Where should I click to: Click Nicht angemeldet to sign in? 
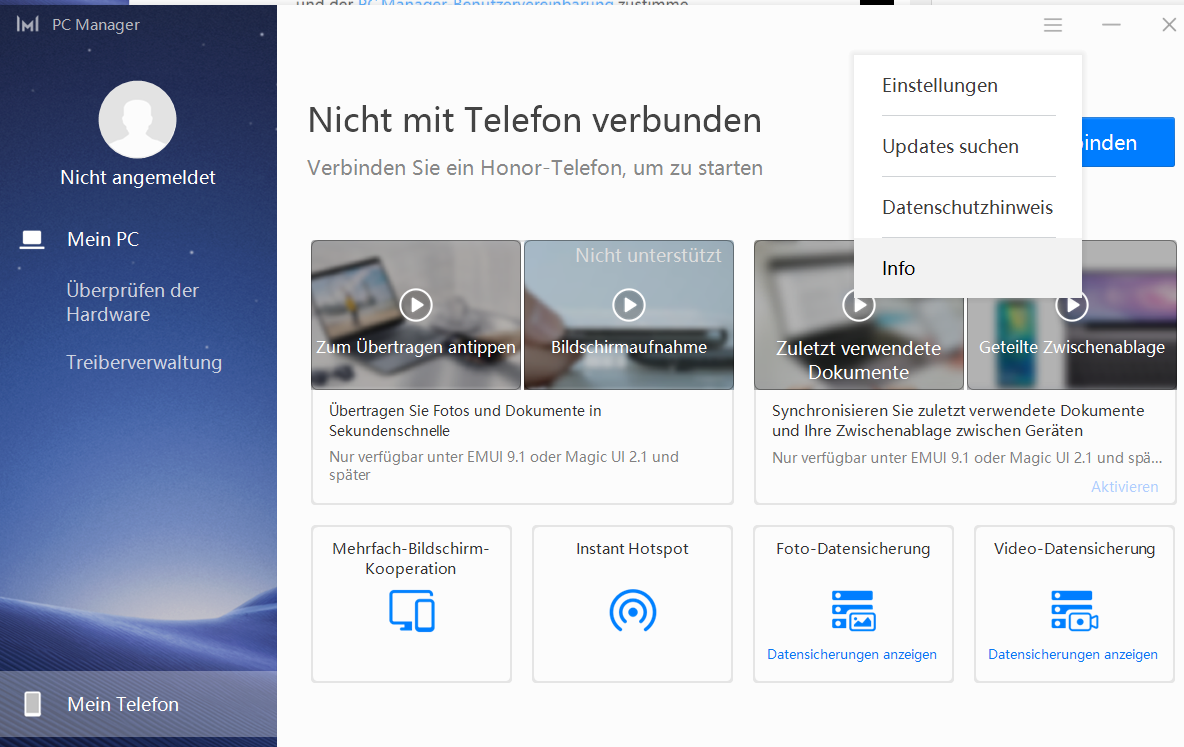coord(137,177)
